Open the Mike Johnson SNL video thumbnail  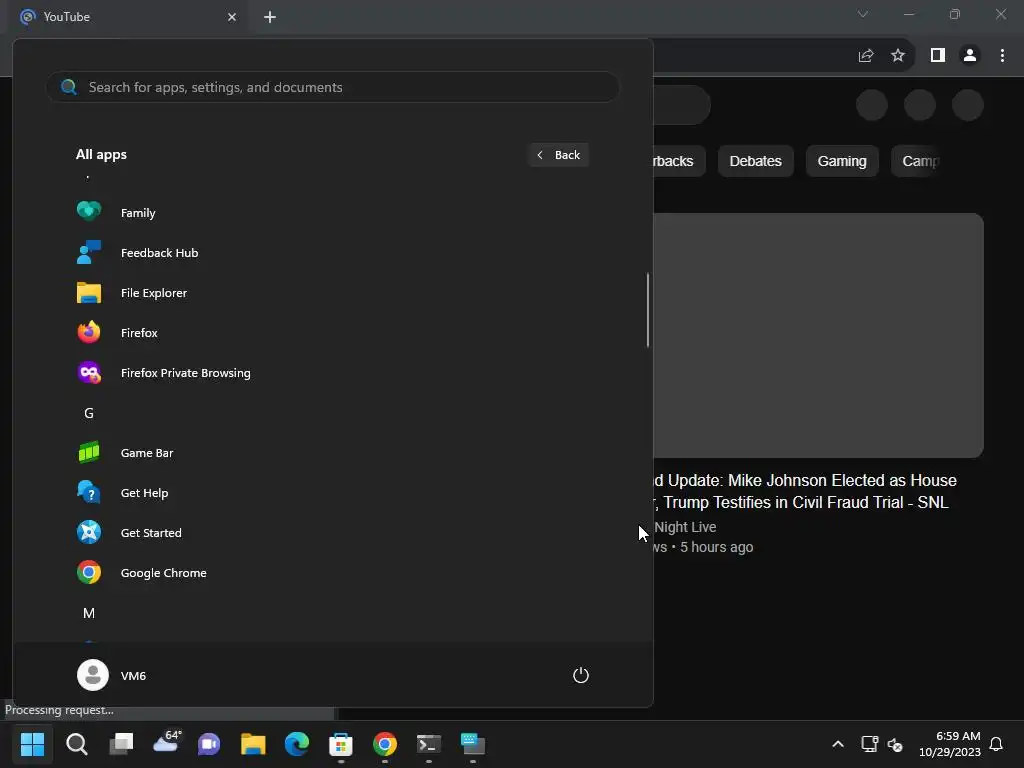pos(818,335)
